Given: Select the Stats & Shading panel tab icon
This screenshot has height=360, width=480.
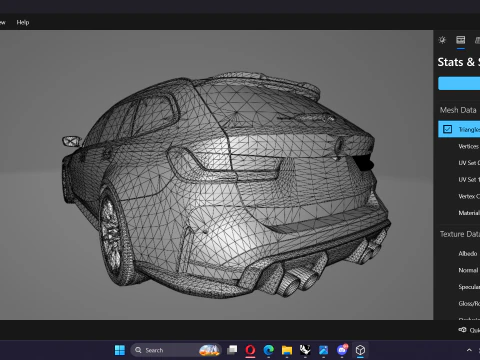Looking at the screenshot, I should (x=461, y=40).
